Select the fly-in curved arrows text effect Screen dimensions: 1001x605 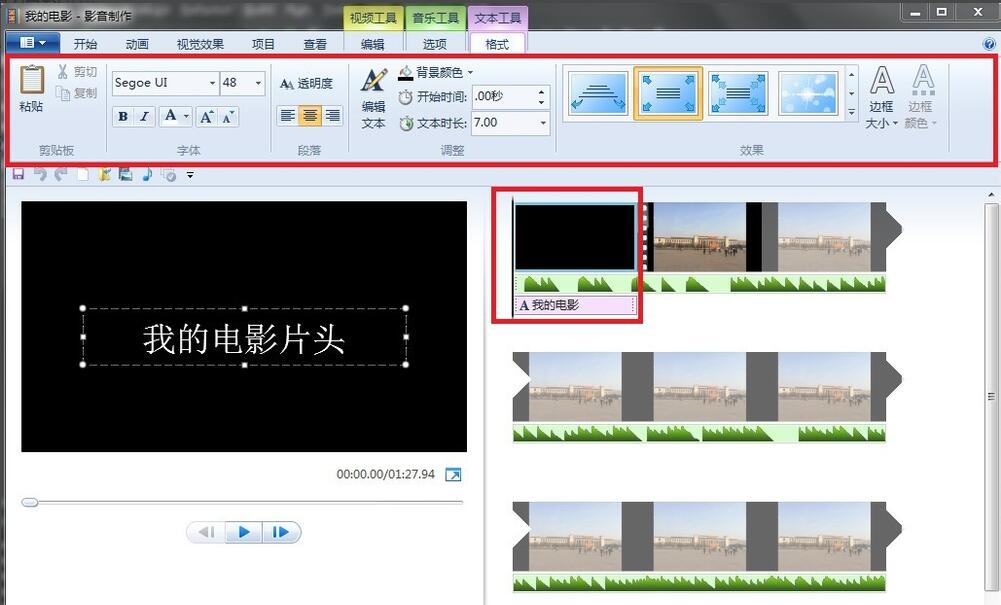click(x=598, y=93)
